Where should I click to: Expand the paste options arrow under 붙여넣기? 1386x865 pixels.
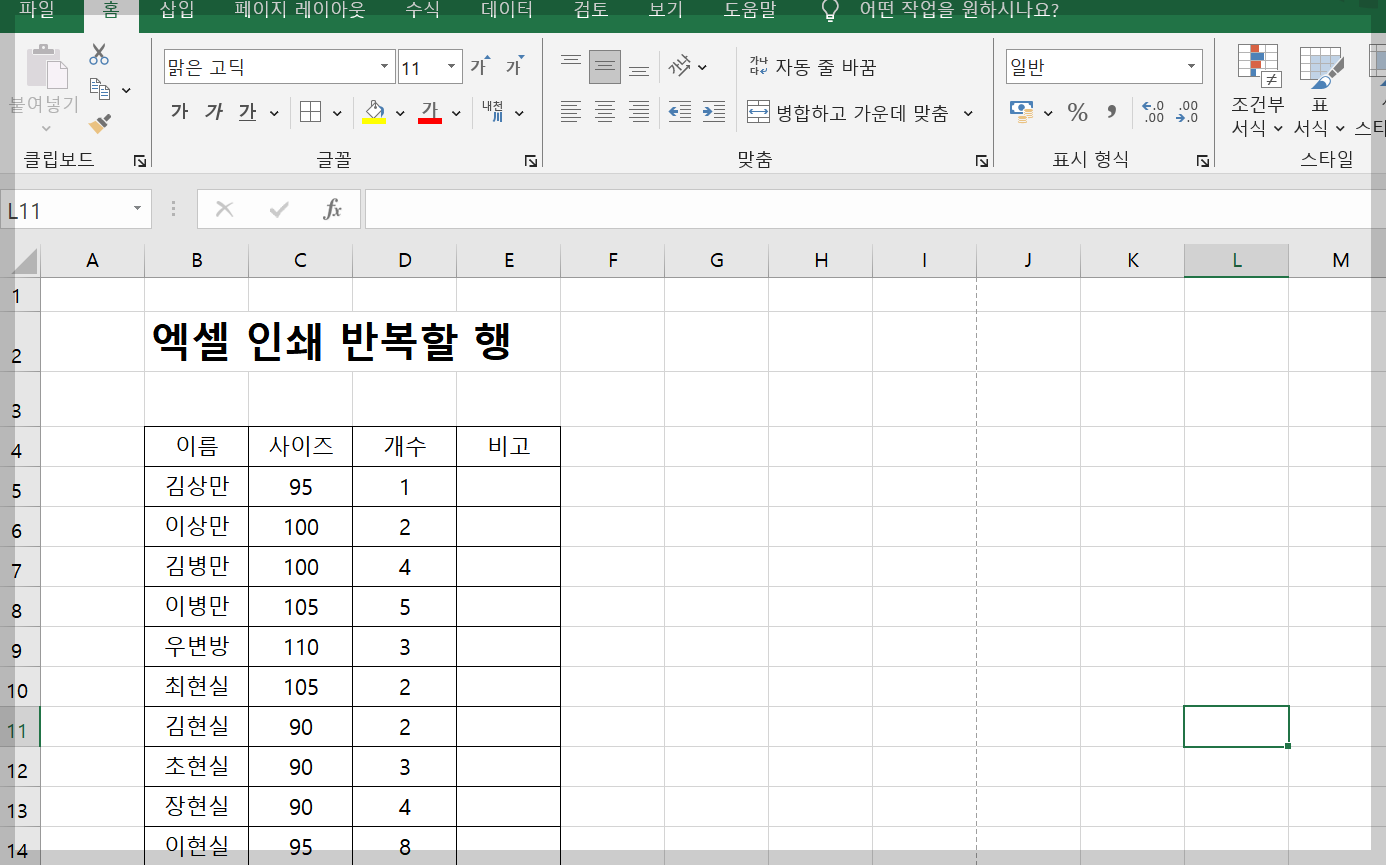(x=46, y=128)
